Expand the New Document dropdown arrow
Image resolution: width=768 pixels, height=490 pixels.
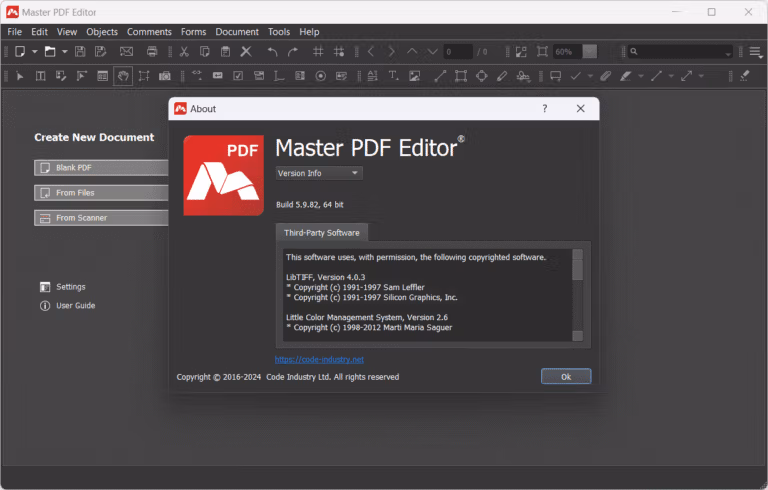tap(35, 51)
